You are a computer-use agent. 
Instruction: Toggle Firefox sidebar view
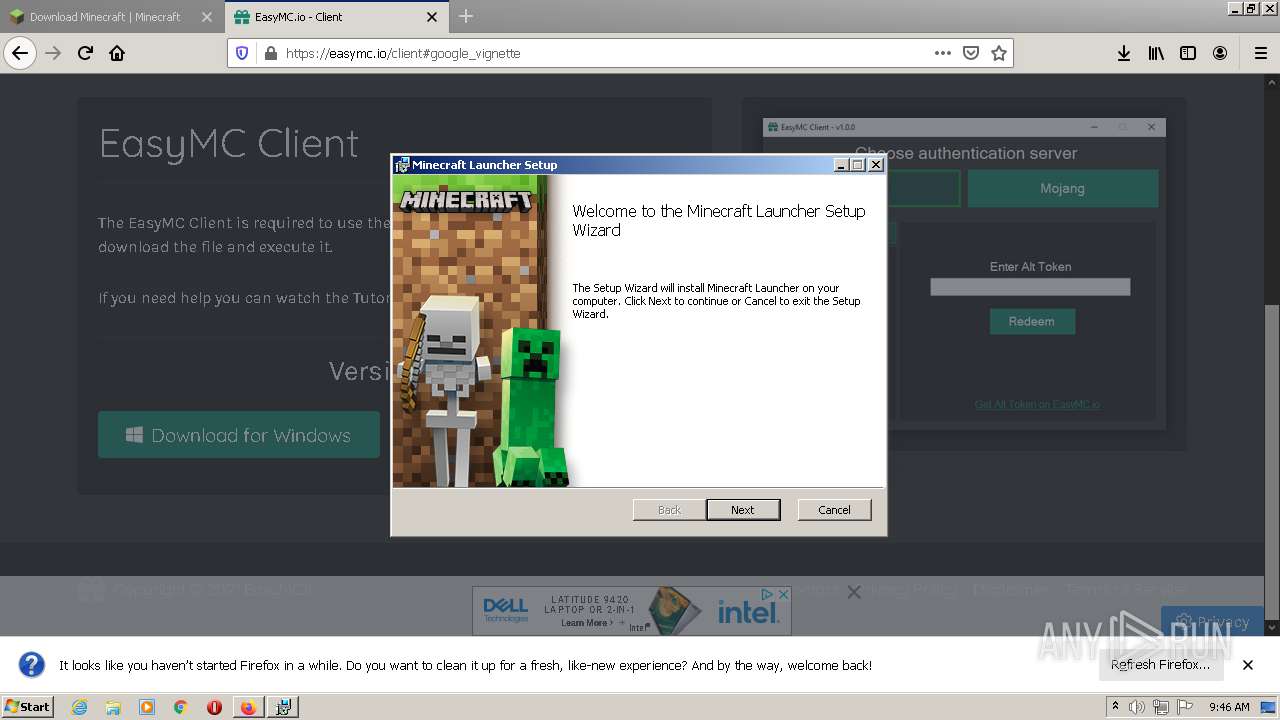(x=1188, y=53)
